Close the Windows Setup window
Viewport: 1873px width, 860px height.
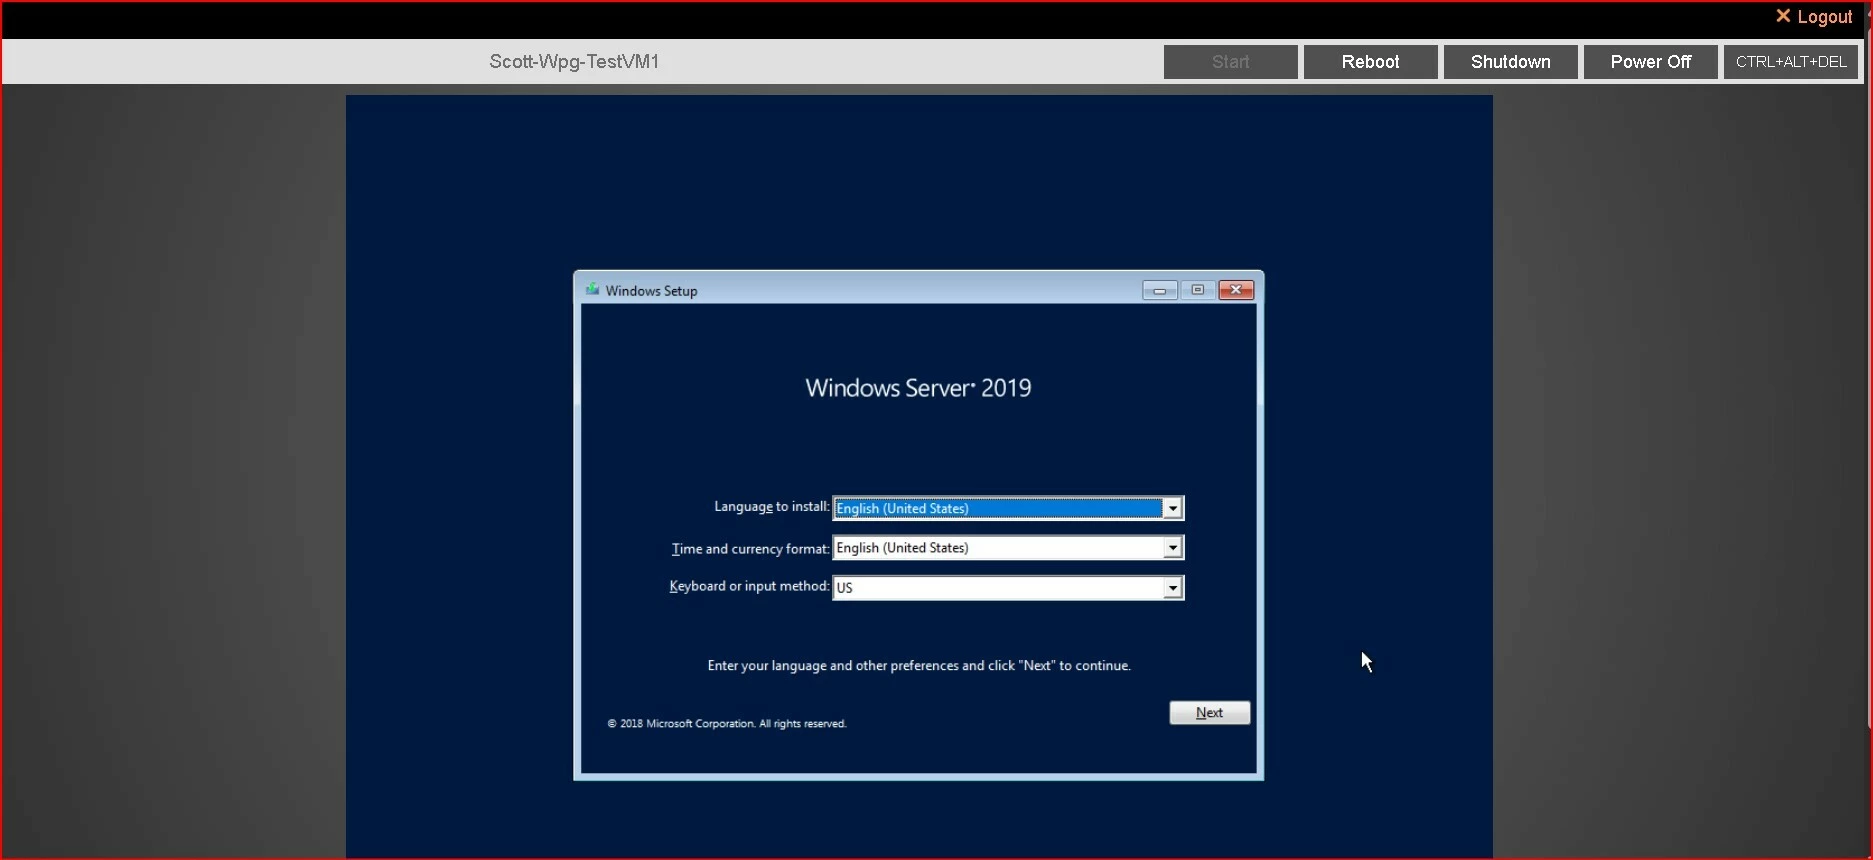point(1236,290)
